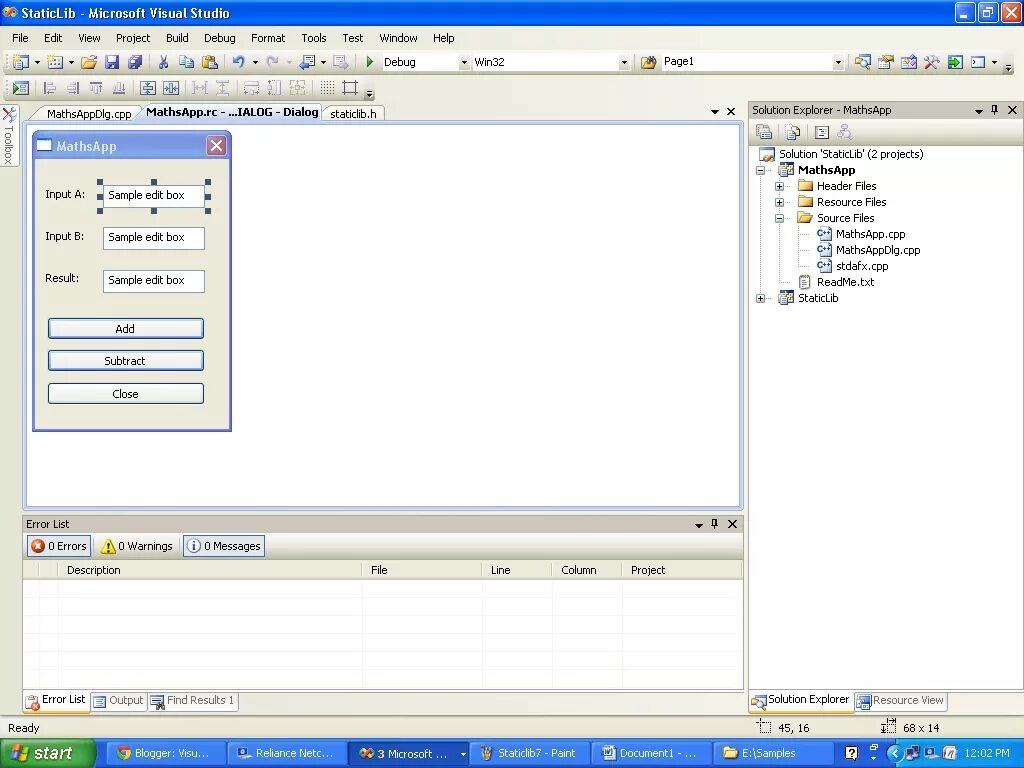The width and height of the screenshot is (1024, 768).
Task: Open the collapsed Toolbox side panel
Action: coord(8,136)
